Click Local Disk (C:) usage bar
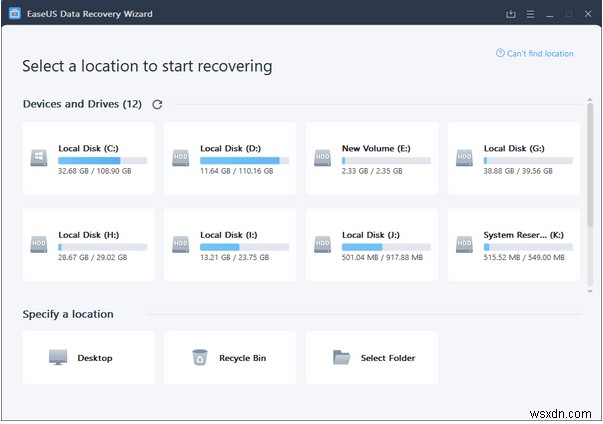The width and height of the screenshot is (603, 424). (103, 161)
